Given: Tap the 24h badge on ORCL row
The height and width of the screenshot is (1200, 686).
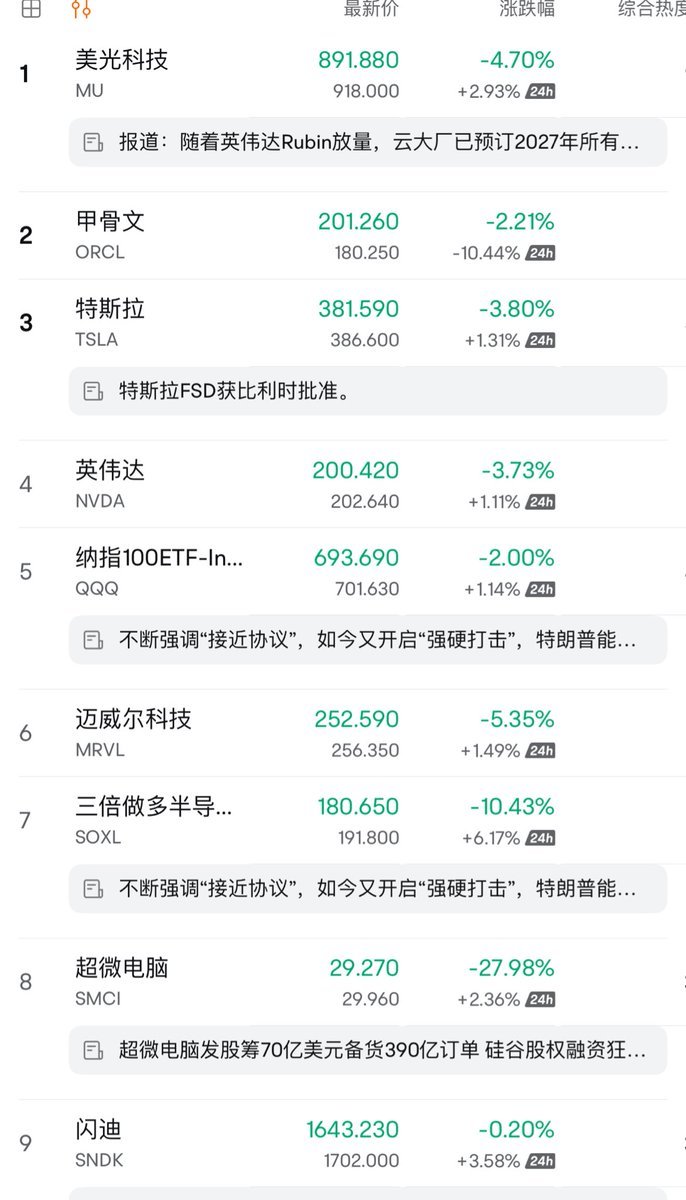Looking at the screenshot, I should pyautogui.click(x=540, y=253).
